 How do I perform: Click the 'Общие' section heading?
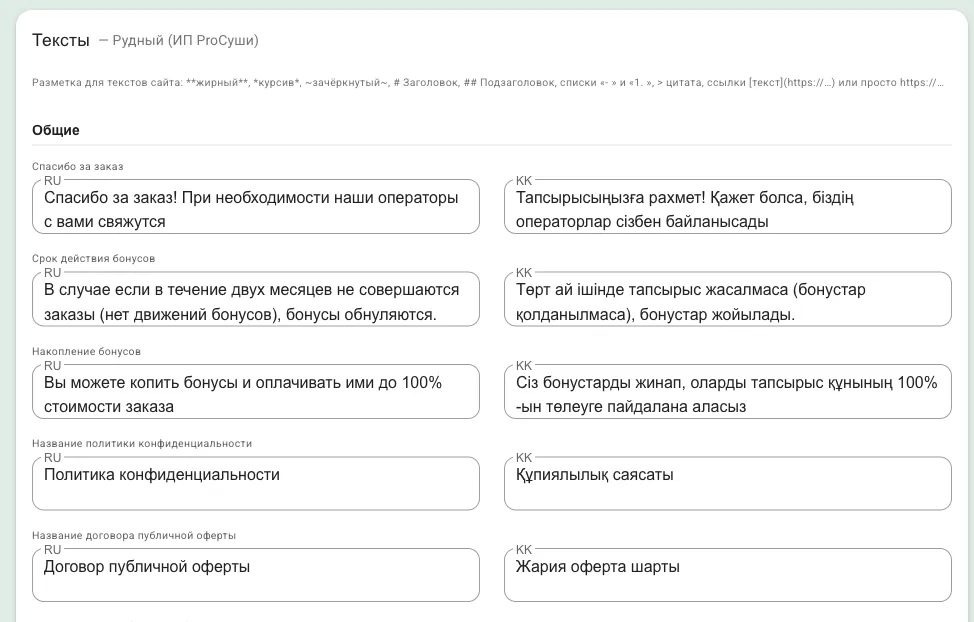pyautogui.click(x=56, y=130)
